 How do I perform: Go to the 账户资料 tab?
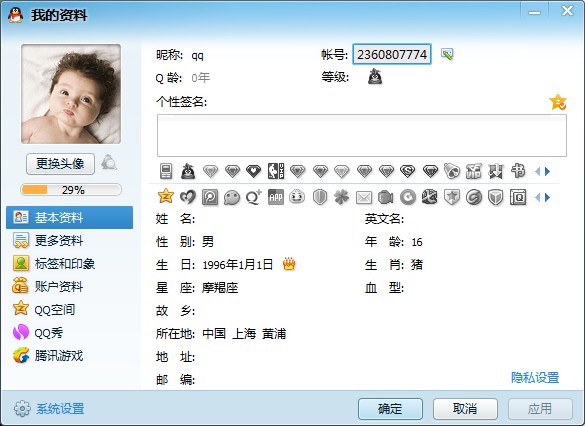pyautogui.click(x=69, y=286)
